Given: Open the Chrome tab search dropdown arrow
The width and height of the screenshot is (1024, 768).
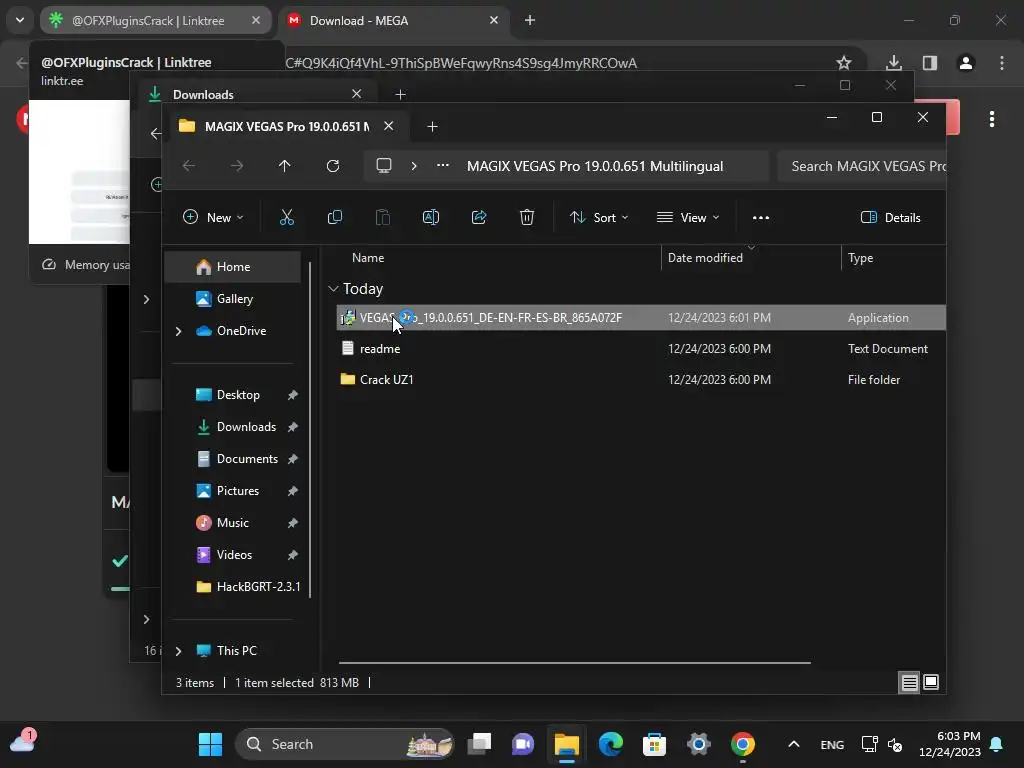Looking at the screenshot, I should click(x=20, y=20).
